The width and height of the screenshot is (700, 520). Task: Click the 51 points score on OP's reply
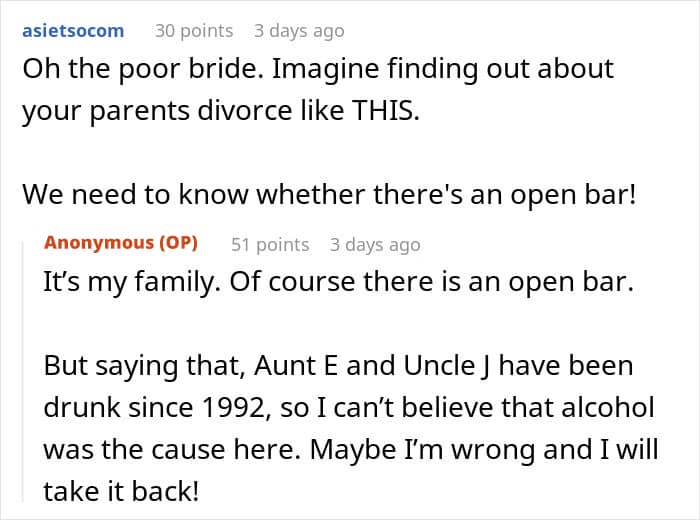[x=270, y=245]
